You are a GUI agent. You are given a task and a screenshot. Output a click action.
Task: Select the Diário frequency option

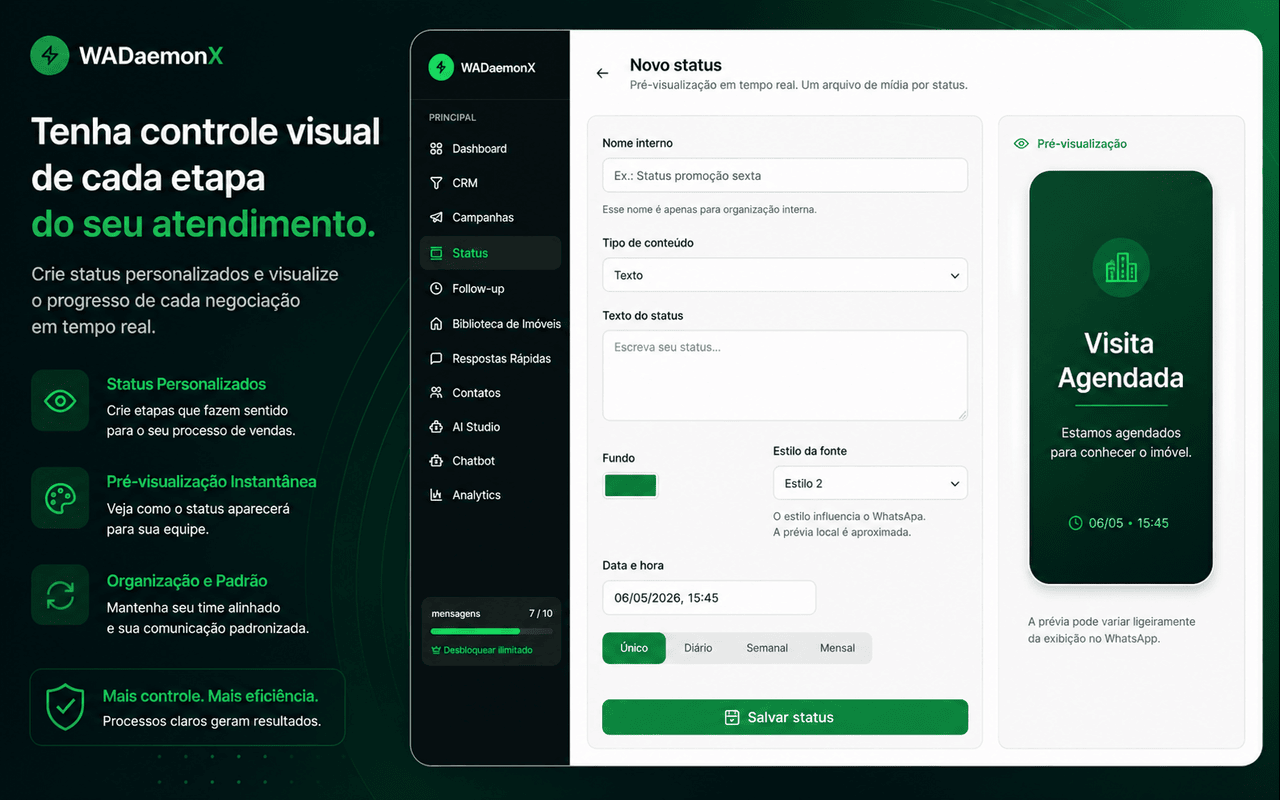coord(698,648)
